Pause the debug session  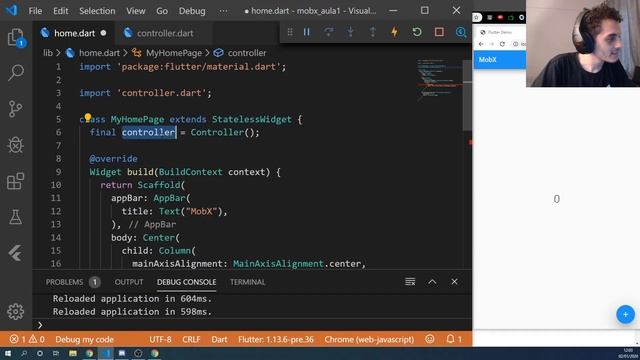coord(307,32)
